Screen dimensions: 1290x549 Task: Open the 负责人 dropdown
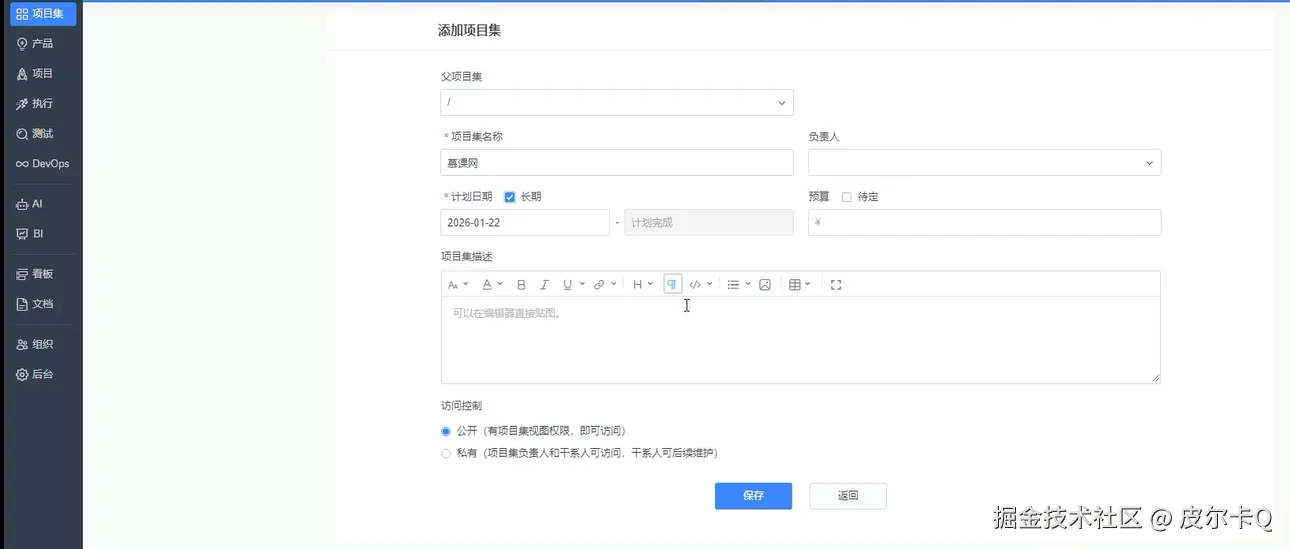985,162
